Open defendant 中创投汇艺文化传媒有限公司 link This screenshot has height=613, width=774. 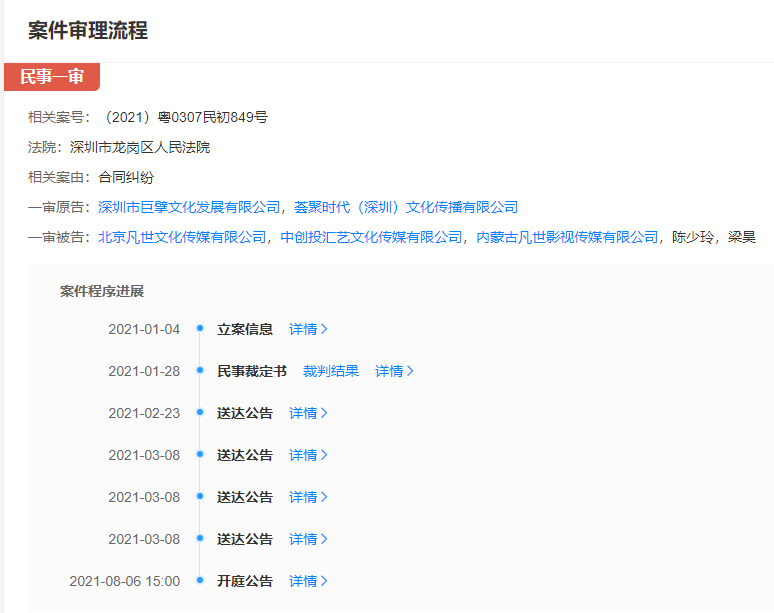click(x=371, y=237)
